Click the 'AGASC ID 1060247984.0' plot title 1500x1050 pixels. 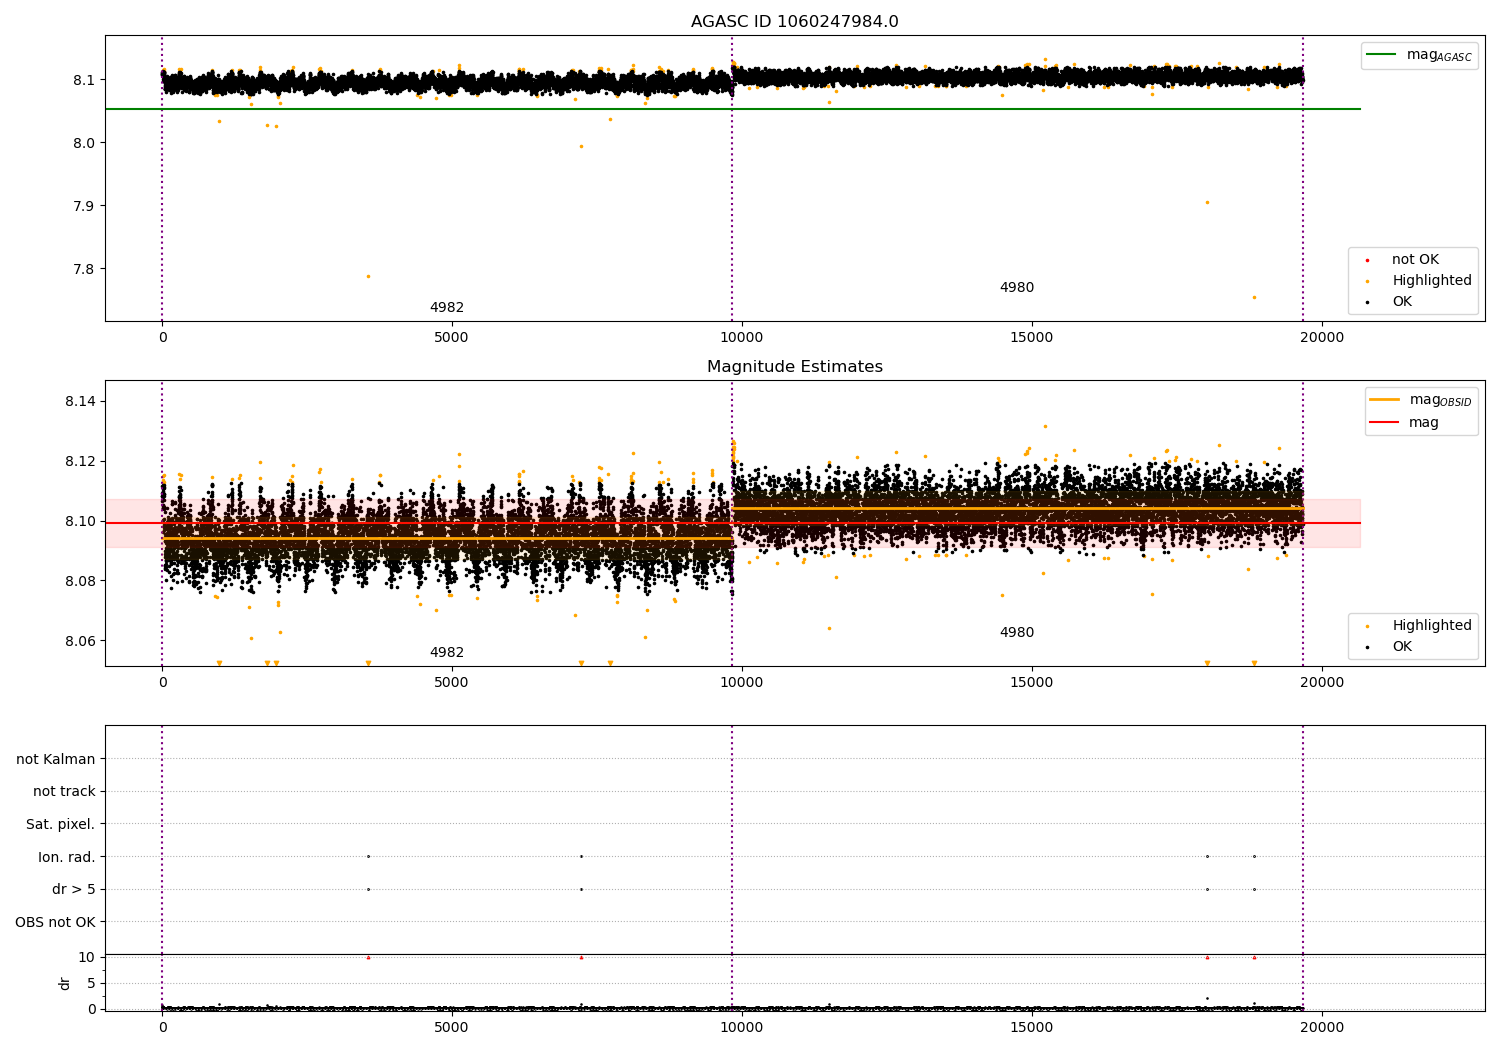[794, 22]
